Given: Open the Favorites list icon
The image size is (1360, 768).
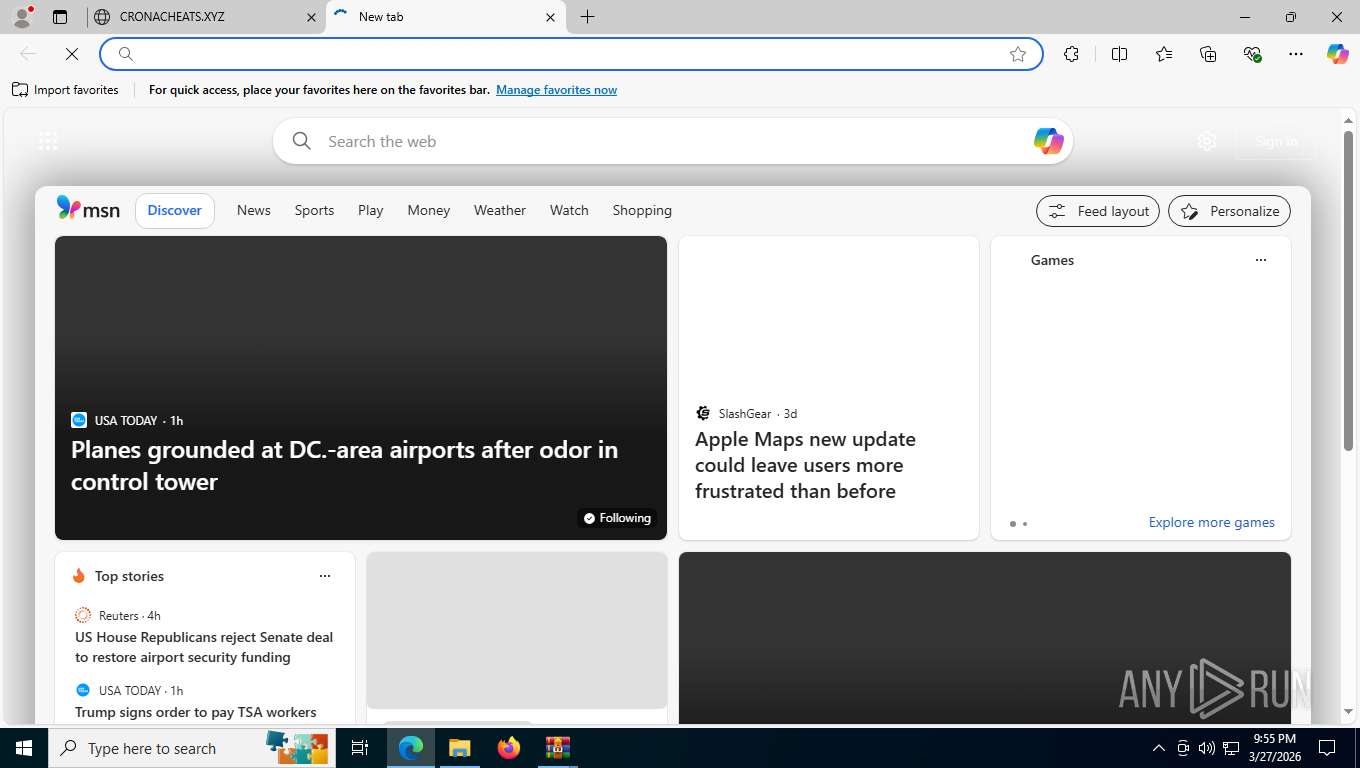Looking at the screenshot, I should pyautogui.click(x=1164, y=54).
